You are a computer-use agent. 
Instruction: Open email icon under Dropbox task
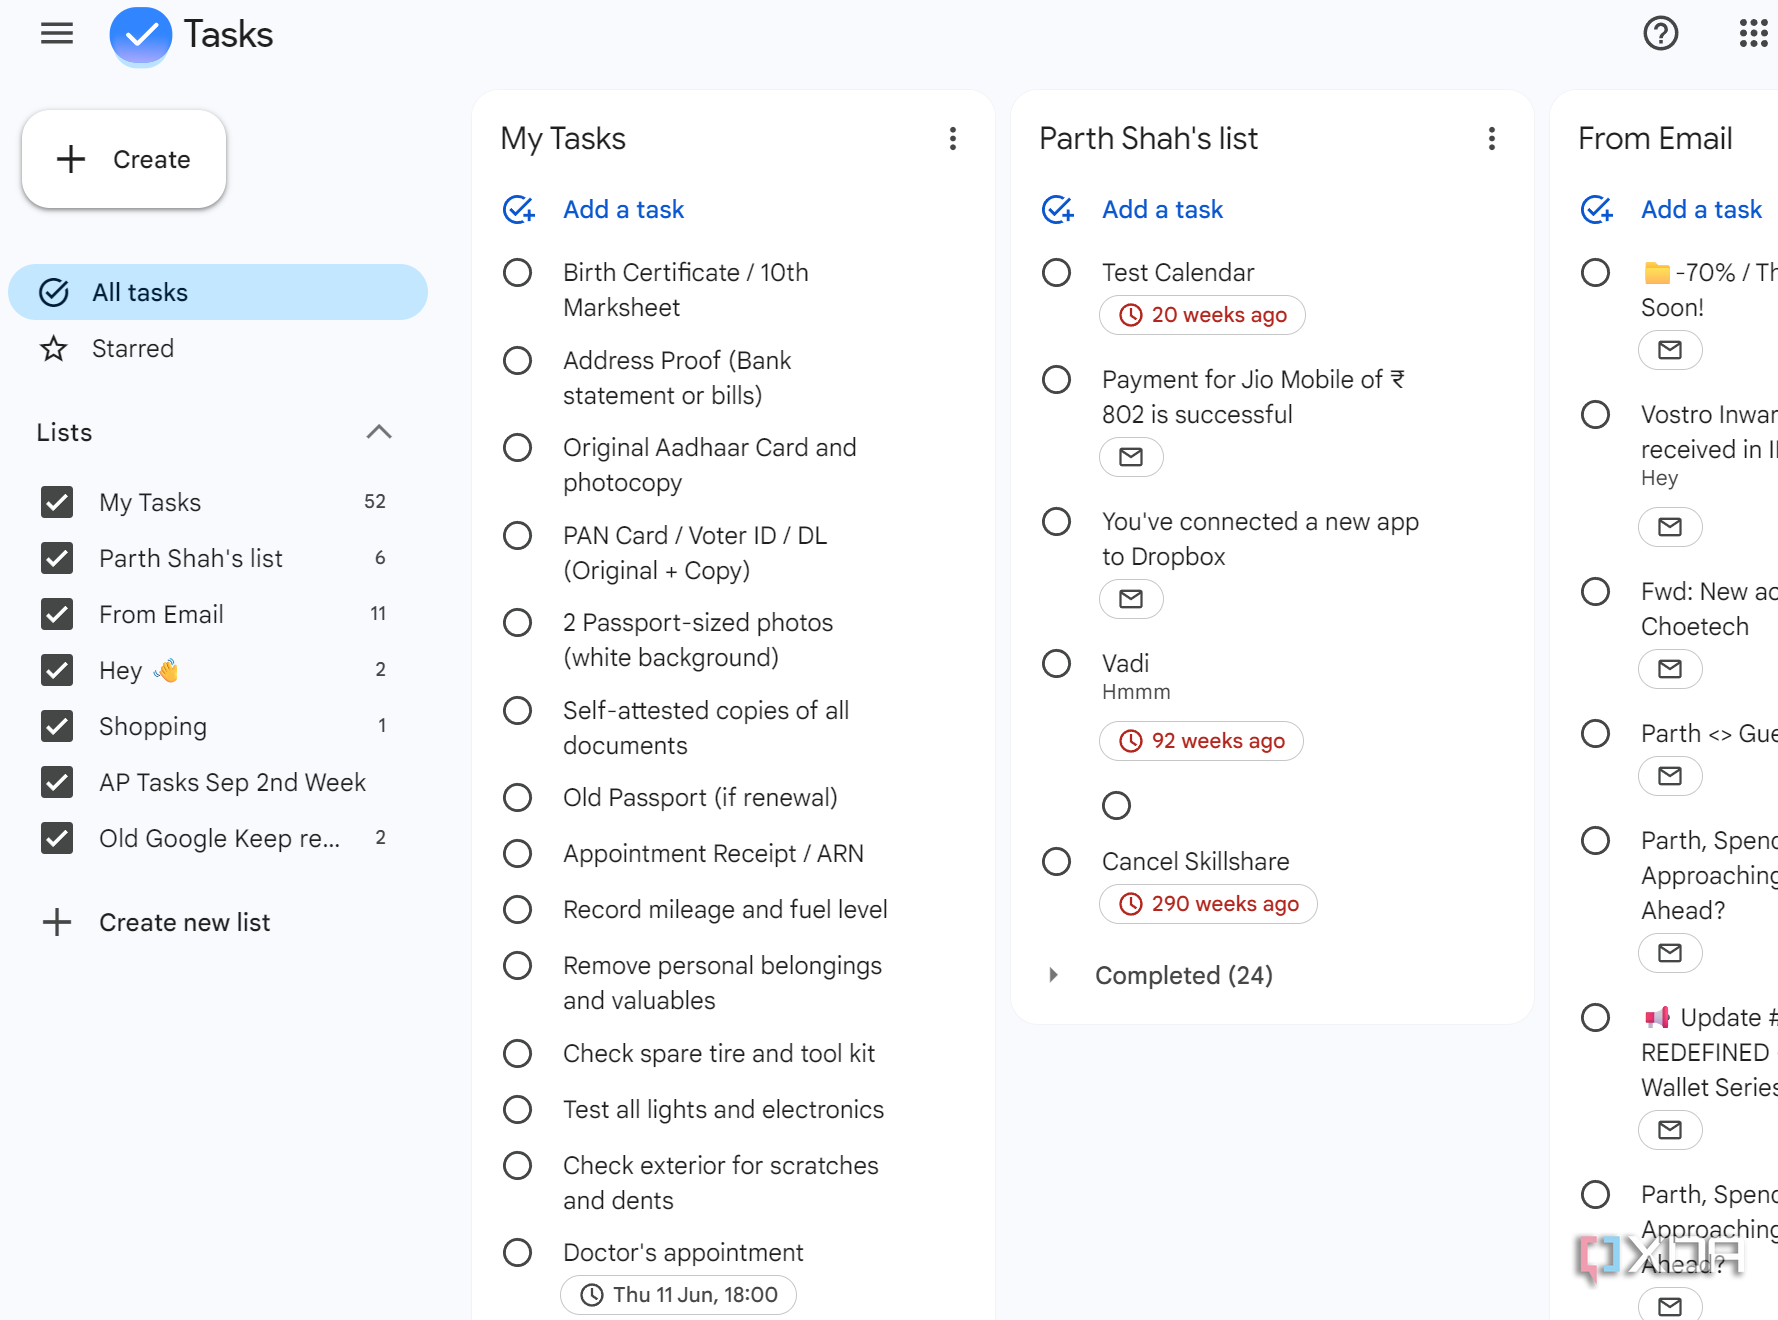click(x=1131, y=599)
